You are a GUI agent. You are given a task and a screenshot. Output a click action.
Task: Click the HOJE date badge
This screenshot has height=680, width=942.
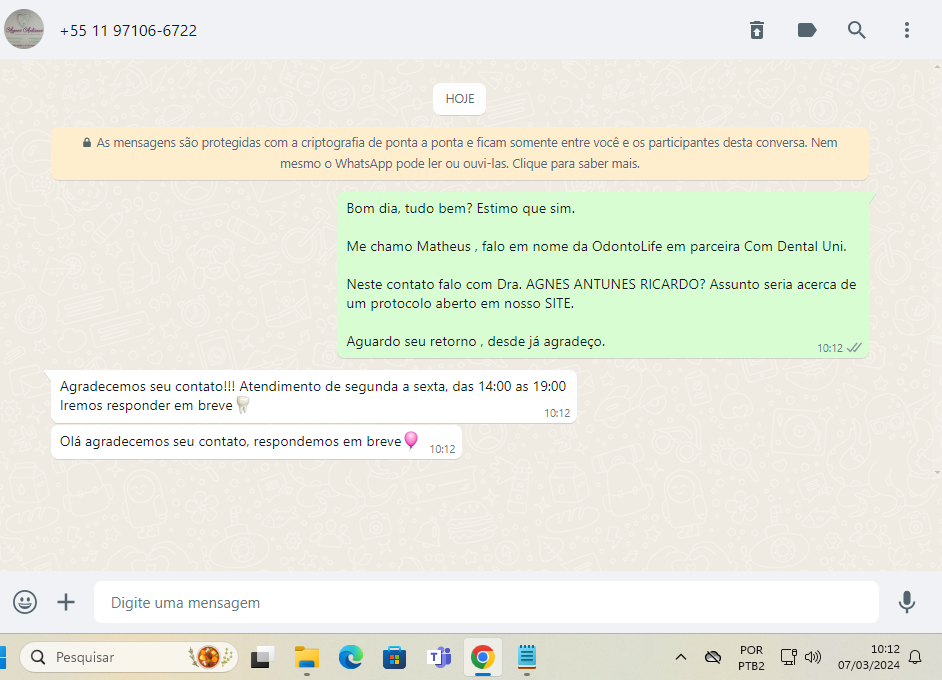(460, 99)
